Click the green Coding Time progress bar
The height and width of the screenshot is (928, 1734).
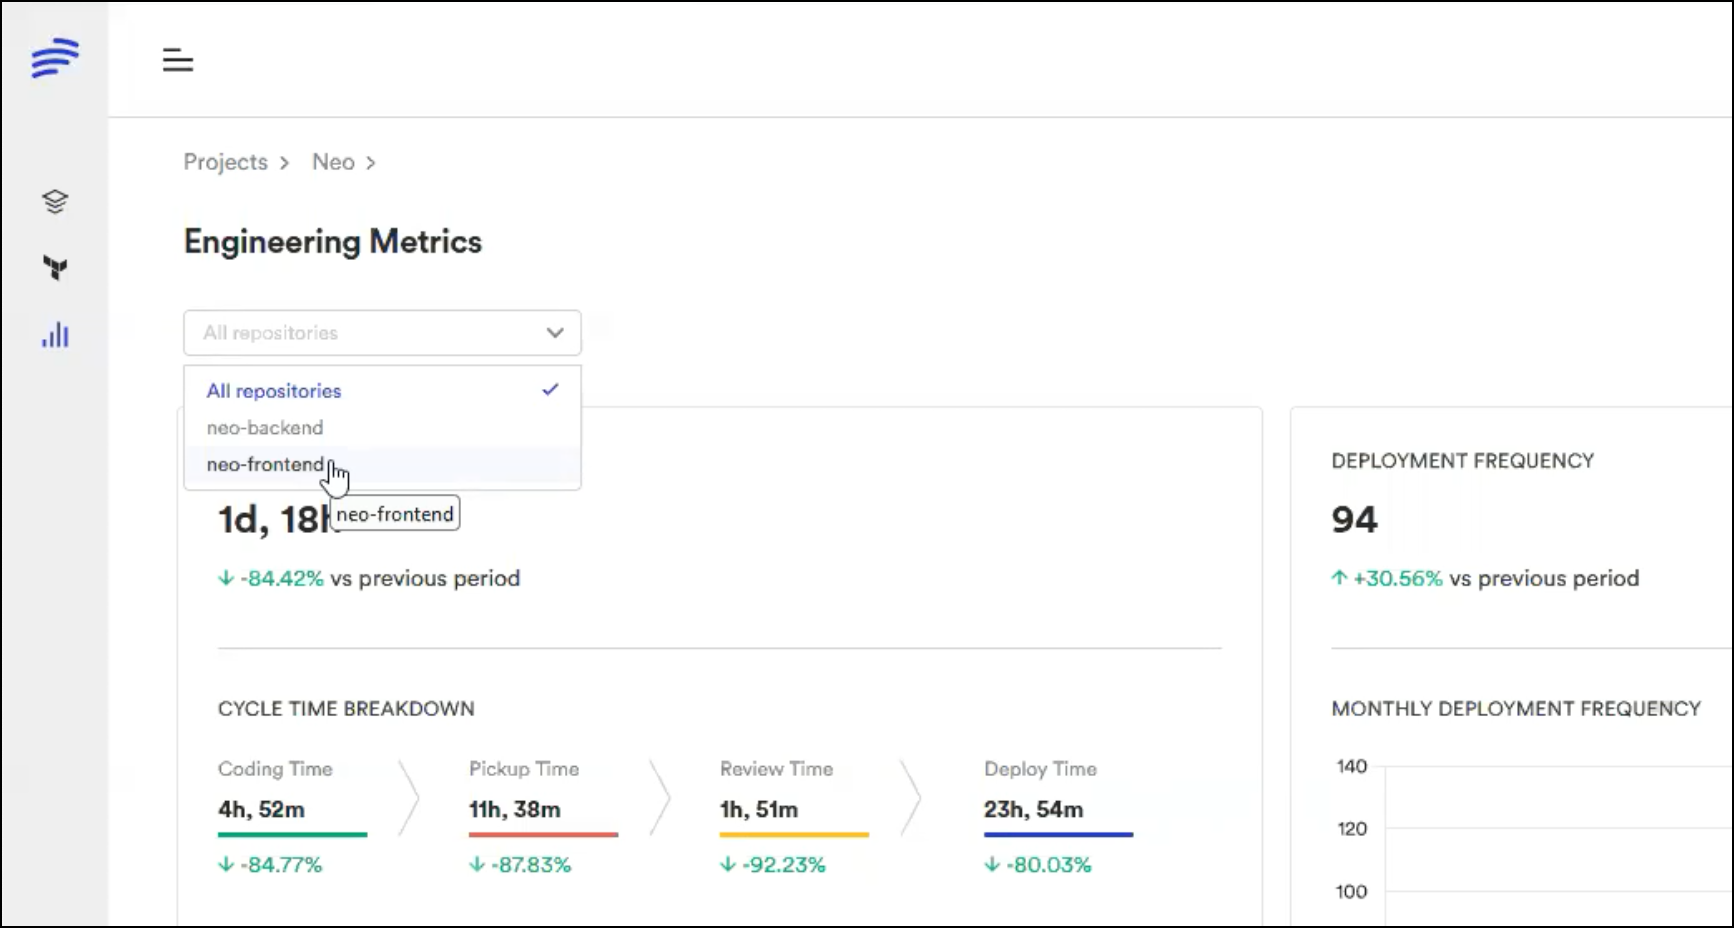pyautogui.click(x=292, y=834)
